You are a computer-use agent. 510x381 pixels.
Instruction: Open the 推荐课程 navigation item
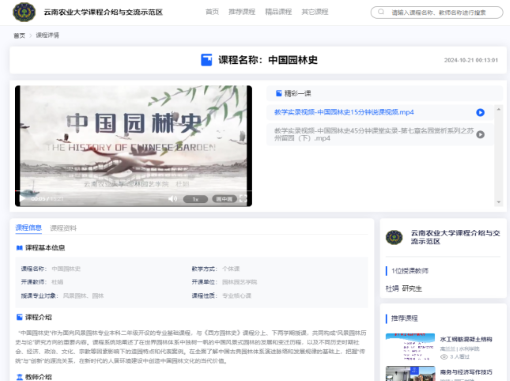coord(242,12)
